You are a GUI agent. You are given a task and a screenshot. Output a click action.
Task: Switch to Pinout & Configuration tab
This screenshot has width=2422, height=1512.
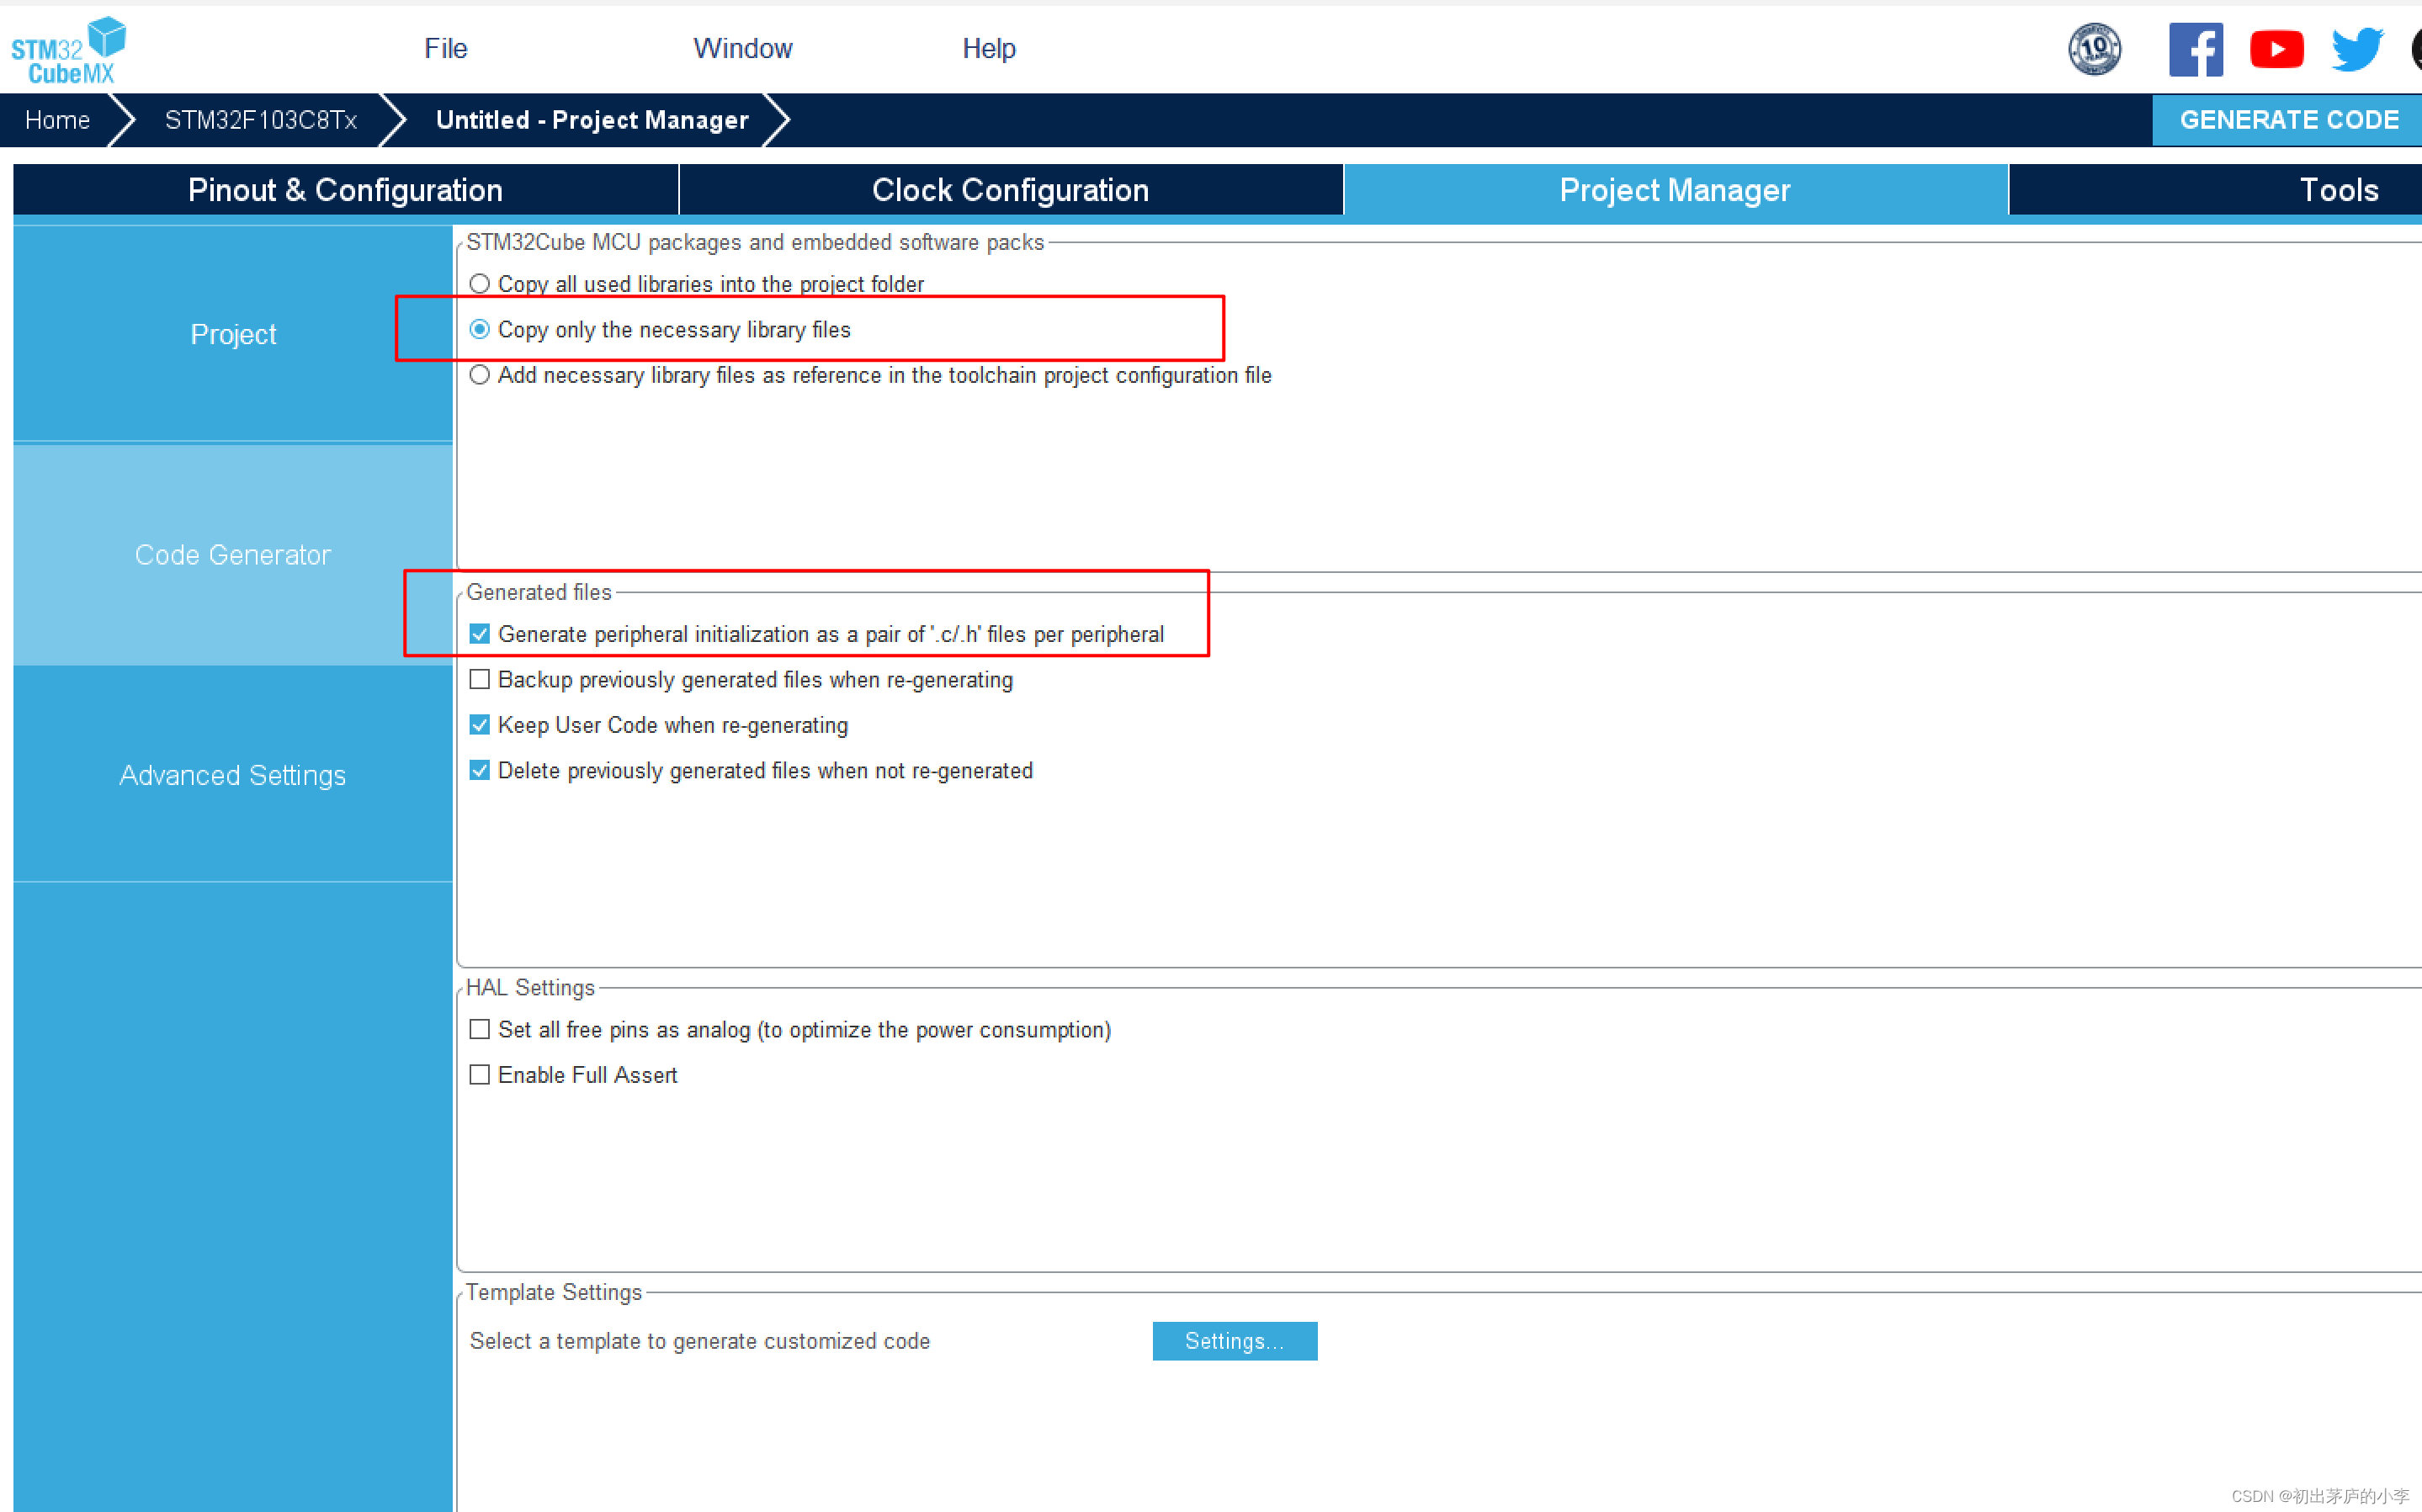[x=343, y=190]
